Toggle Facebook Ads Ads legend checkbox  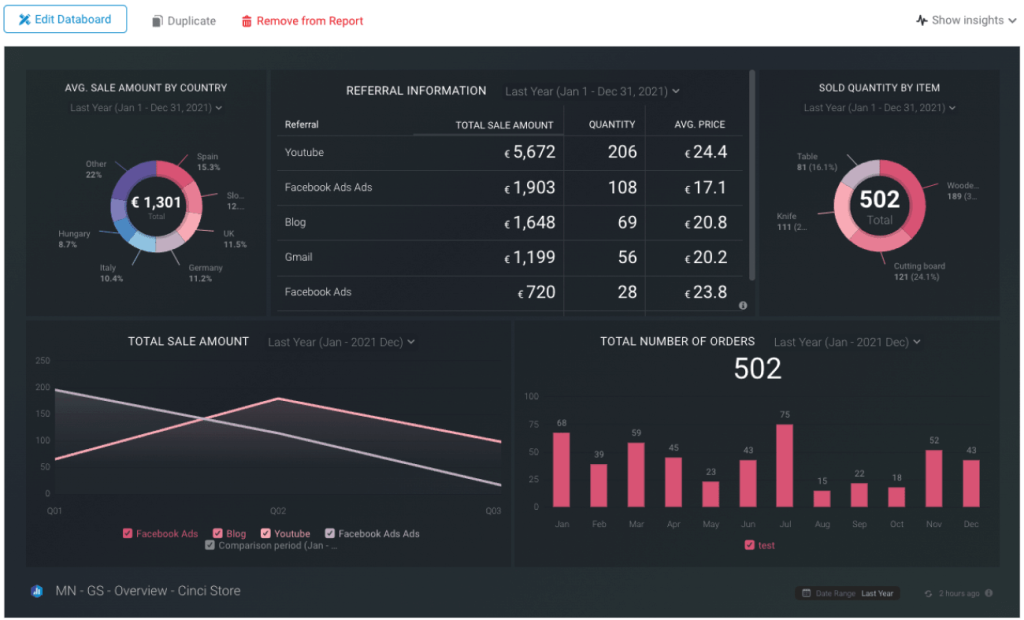(x=330, y=534)
